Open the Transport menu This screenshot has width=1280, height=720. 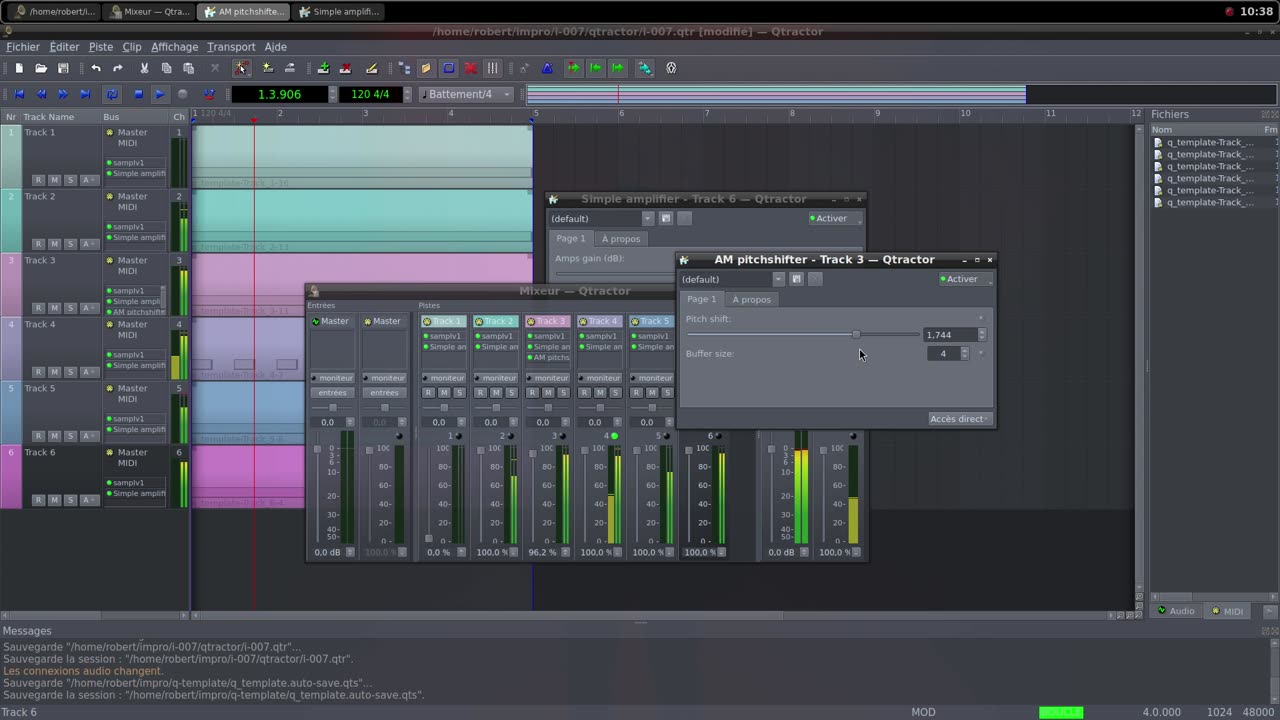point(231,47)
